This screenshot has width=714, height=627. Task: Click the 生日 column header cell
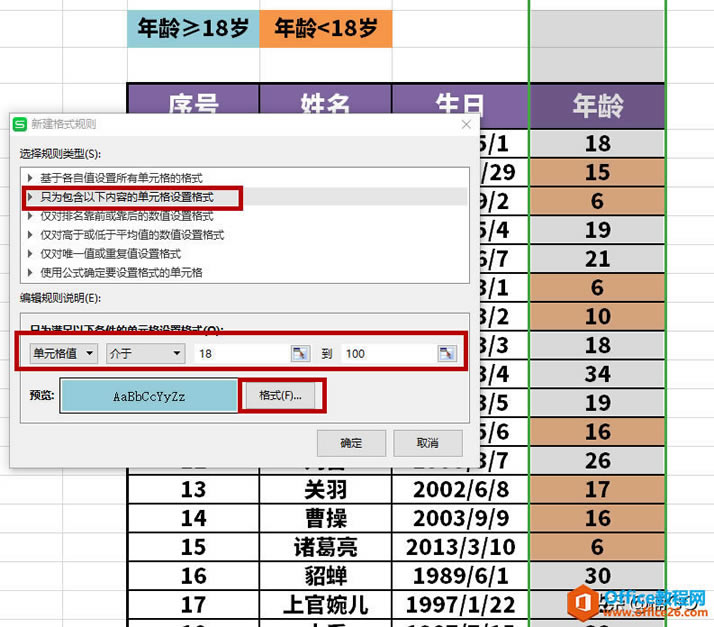click(x=460, y=99)
